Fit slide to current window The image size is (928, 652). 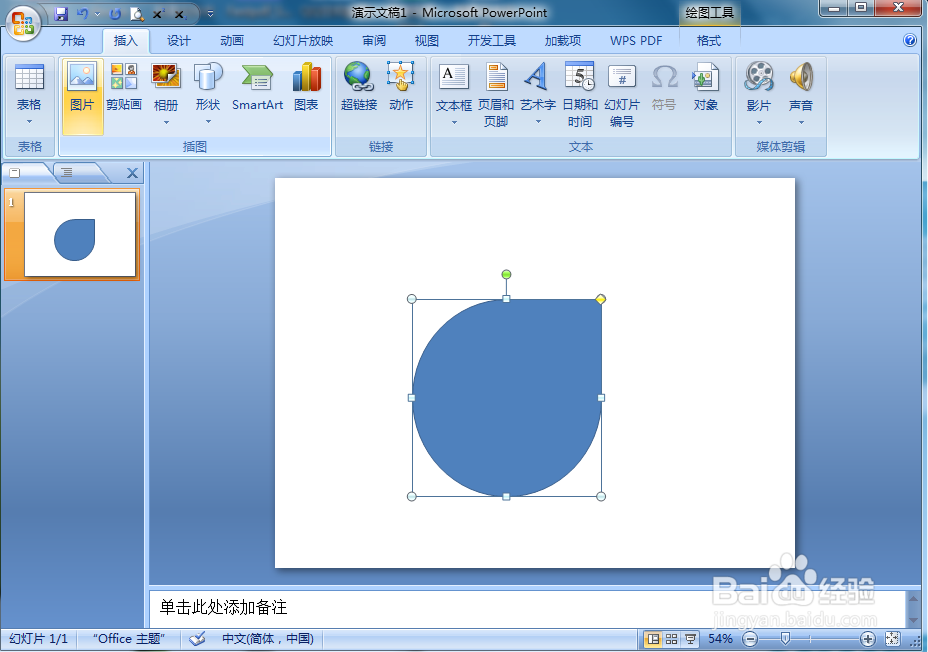pos(892,639)
